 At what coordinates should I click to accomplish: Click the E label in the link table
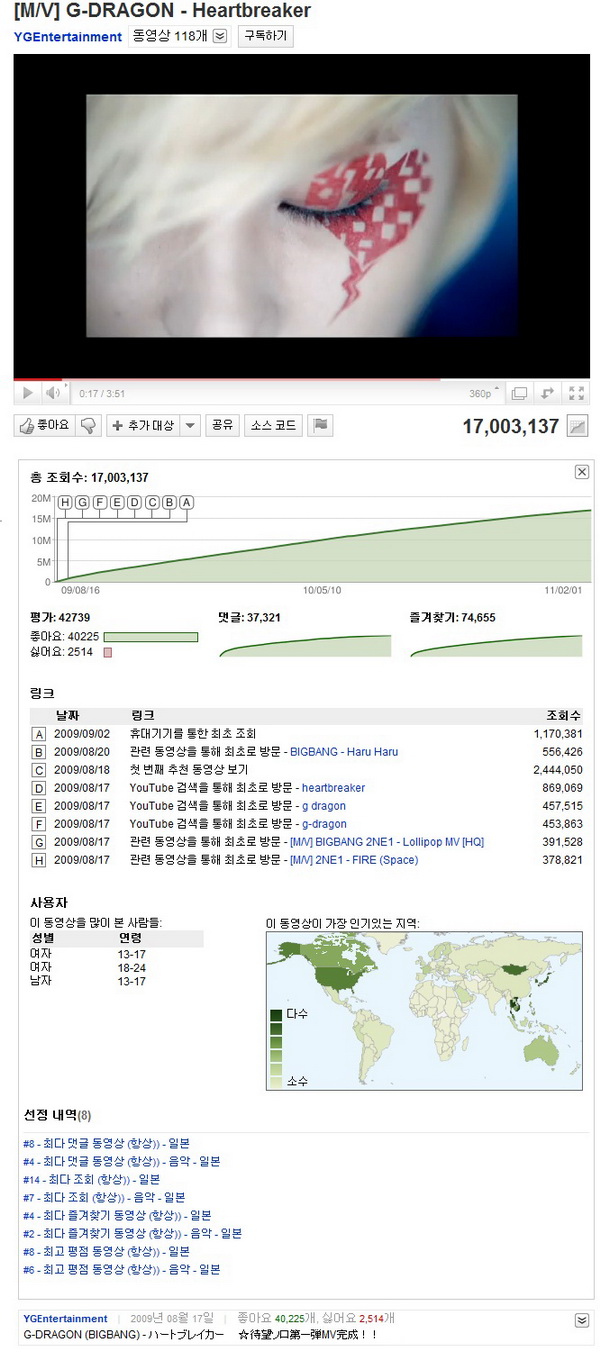(39, 806)
